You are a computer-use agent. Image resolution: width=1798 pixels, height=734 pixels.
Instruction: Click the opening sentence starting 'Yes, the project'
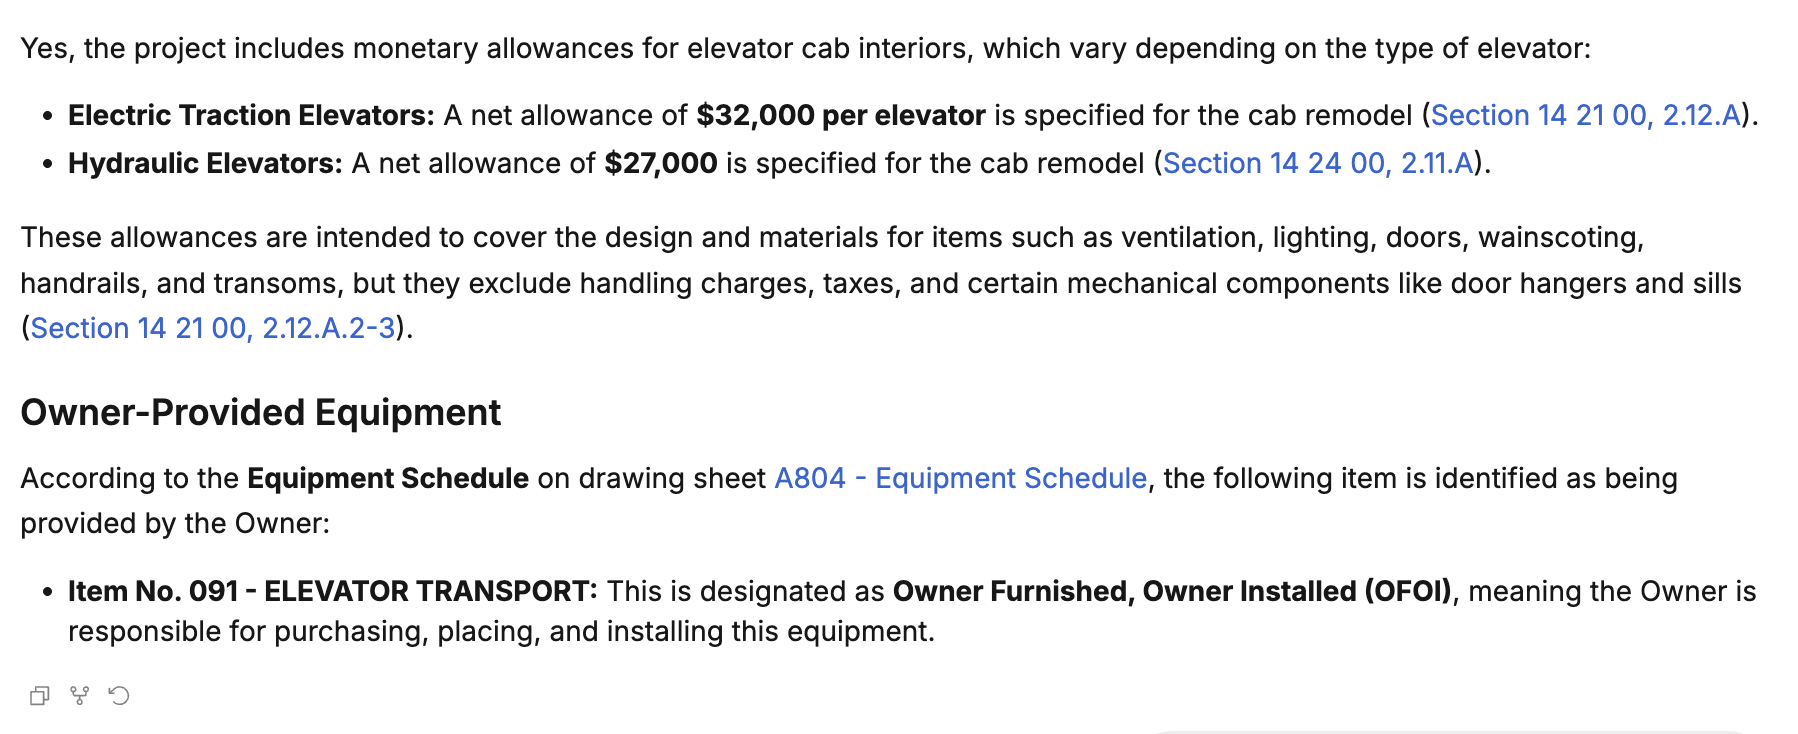(805, 48)
